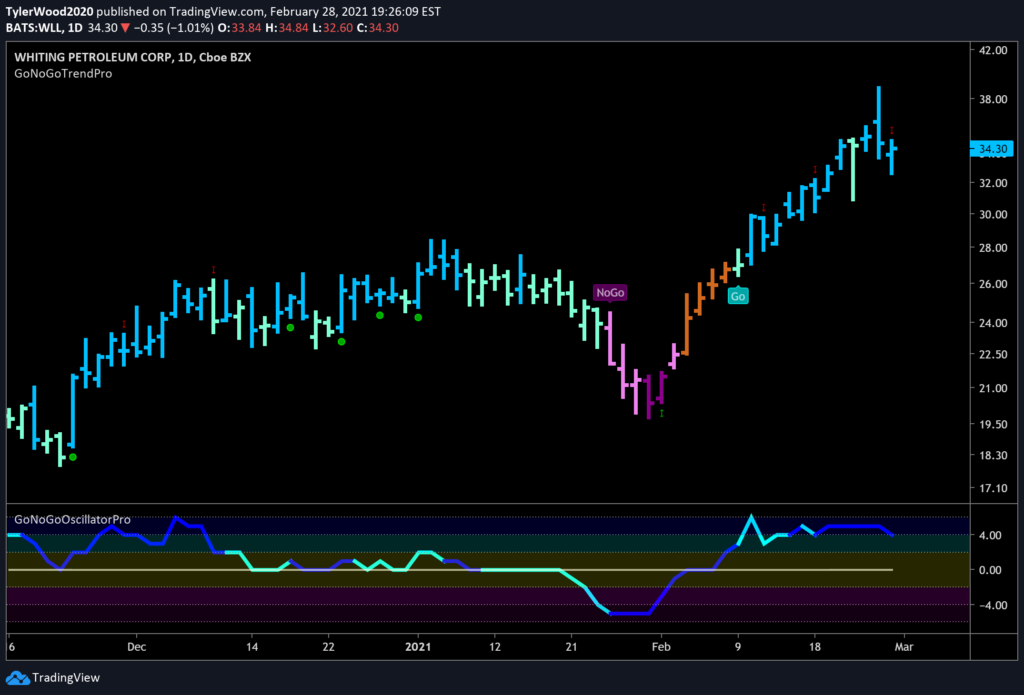
Task: Click the 18.30 price axis label
Action: click(993, 455)
